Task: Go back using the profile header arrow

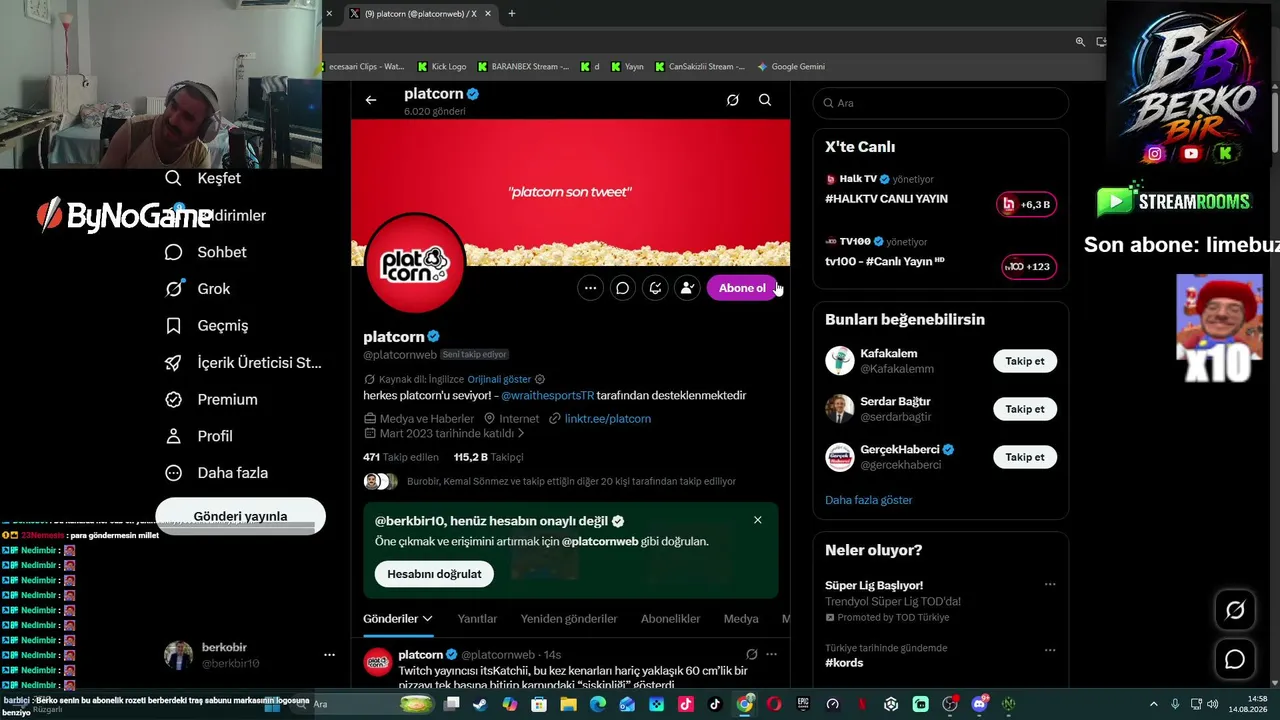Action: [x=371, y=100]
